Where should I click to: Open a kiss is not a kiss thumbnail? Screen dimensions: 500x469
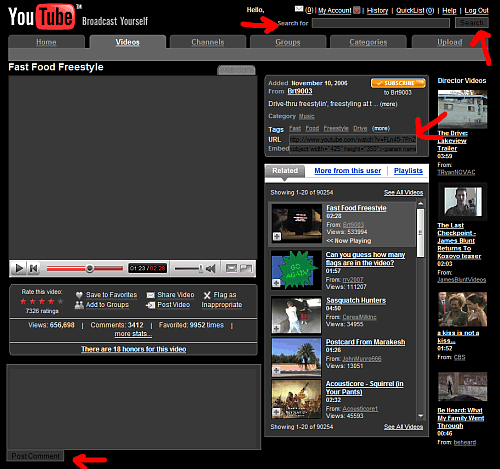[462, 309]
